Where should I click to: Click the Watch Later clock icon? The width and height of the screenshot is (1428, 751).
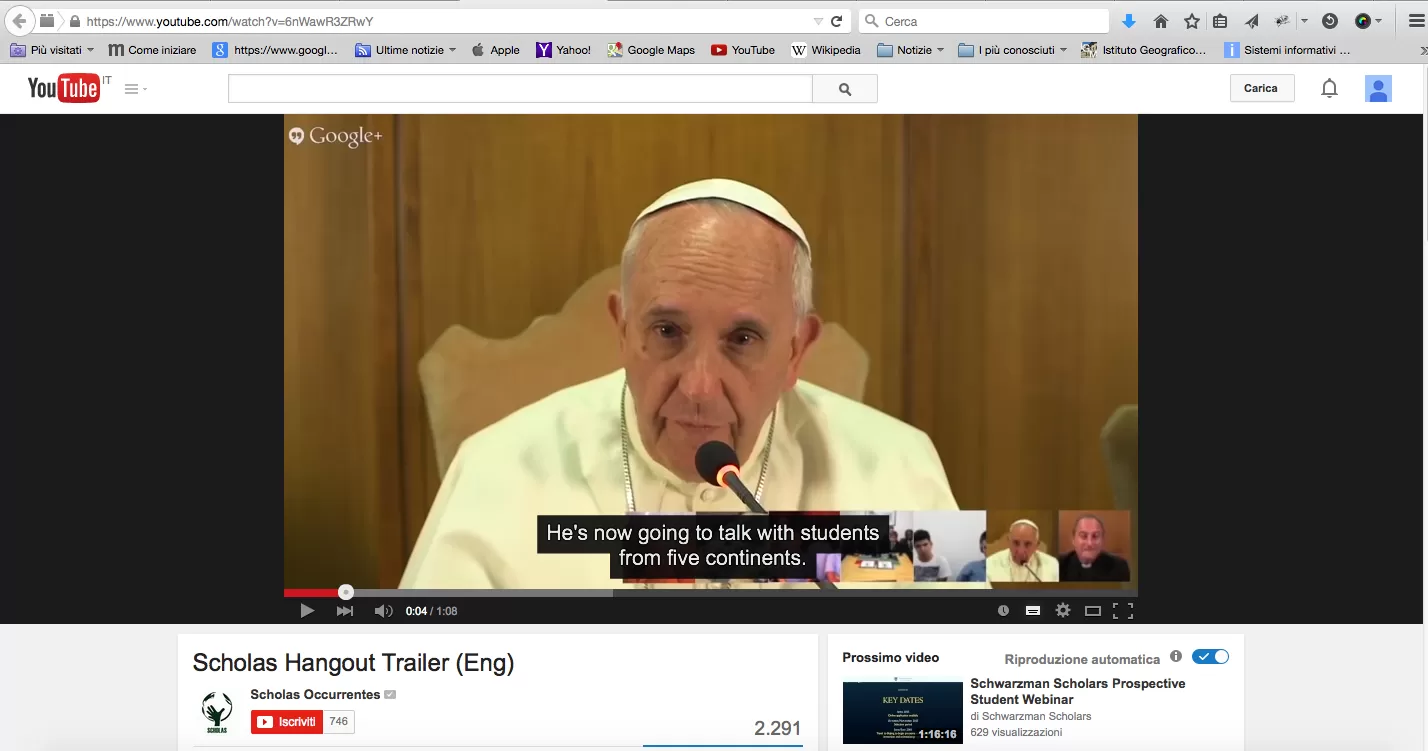[x=1003, y=611]
